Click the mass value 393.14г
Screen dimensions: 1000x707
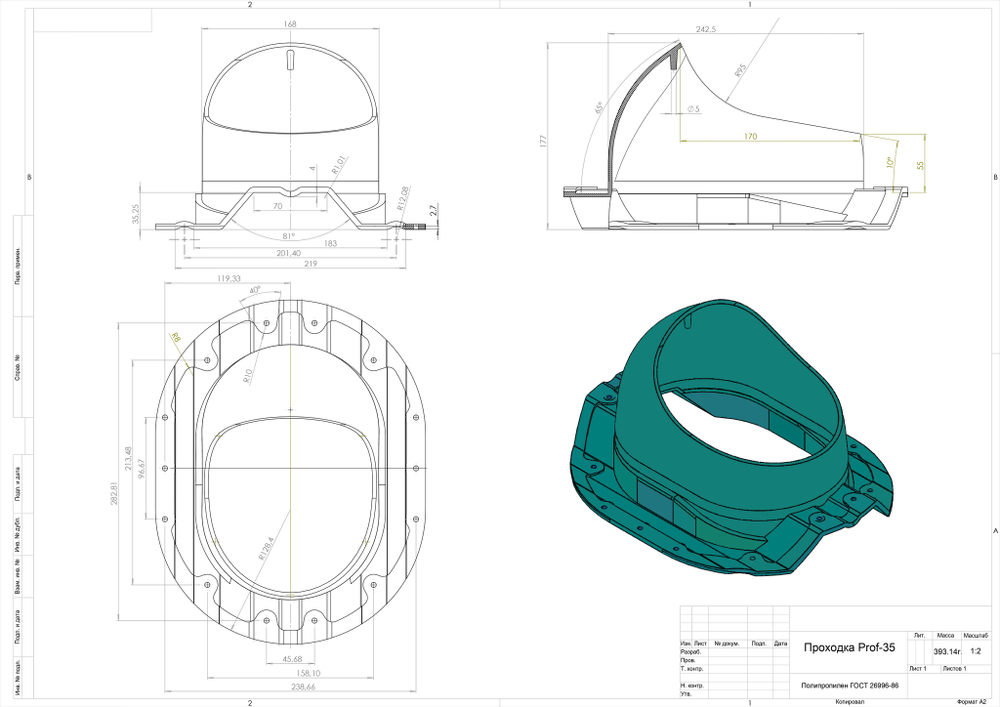pyautogui.click(x=947, y=650)
